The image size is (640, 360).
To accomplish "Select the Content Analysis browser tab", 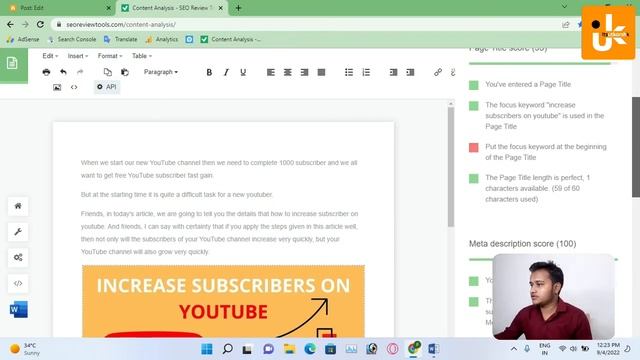I will coord(171,8).
